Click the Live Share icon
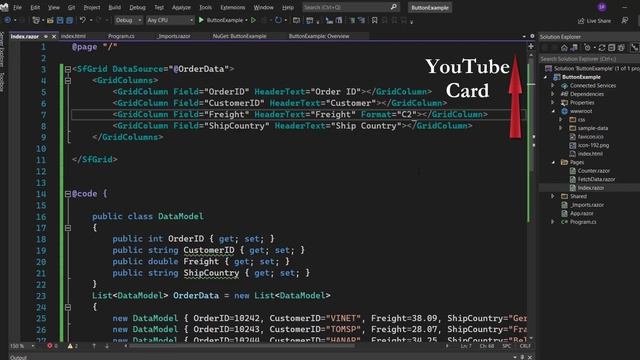Viewport: 640px width, 360px height. pos(581,20)
